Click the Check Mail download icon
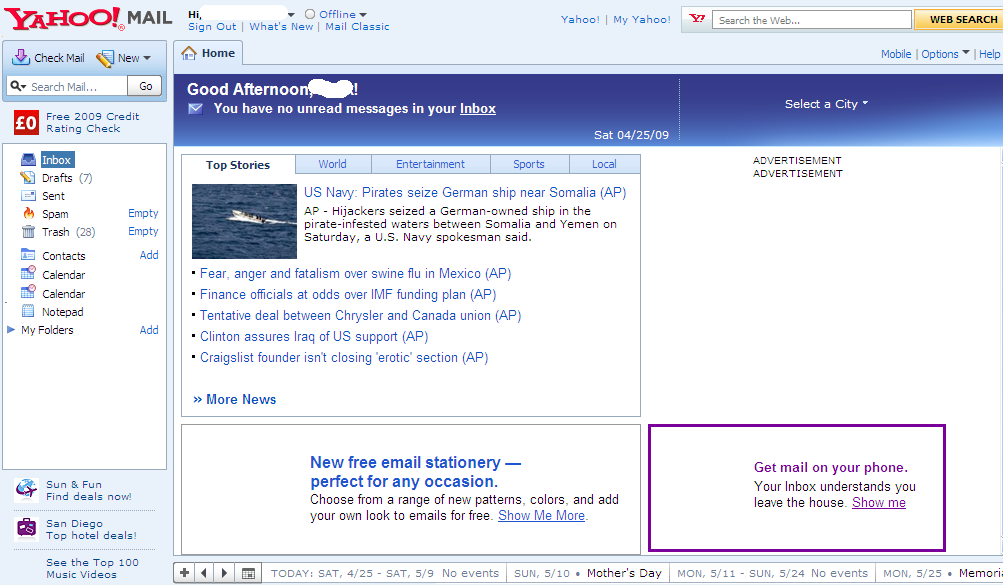Screen dimensions: 1003x585 (21, 58)
